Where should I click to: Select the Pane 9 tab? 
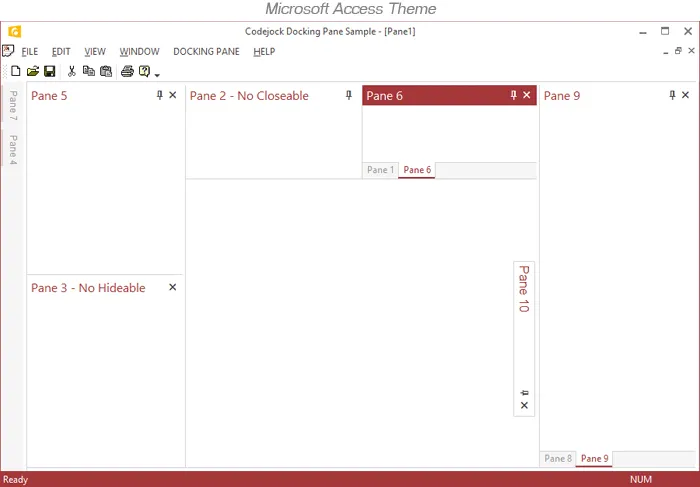[594, 458]
